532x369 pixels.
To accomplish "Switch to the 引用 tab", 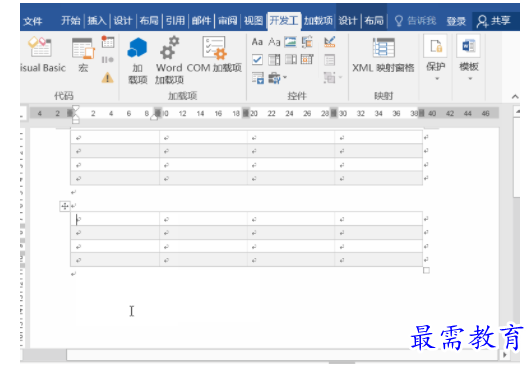I will coord(175,21).
